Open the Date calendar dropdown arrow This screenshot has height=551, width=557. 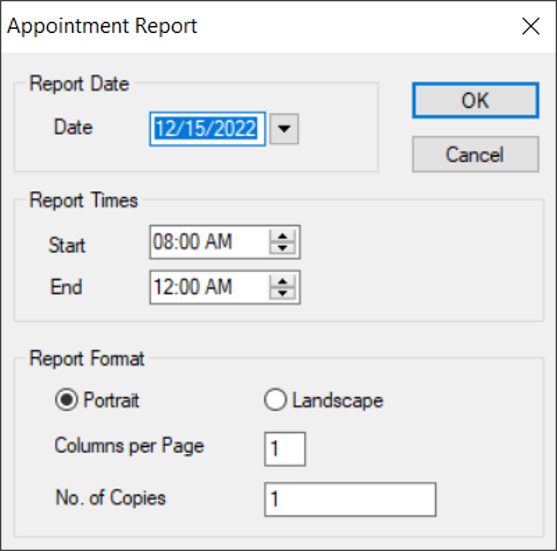[x=284, y=129]
